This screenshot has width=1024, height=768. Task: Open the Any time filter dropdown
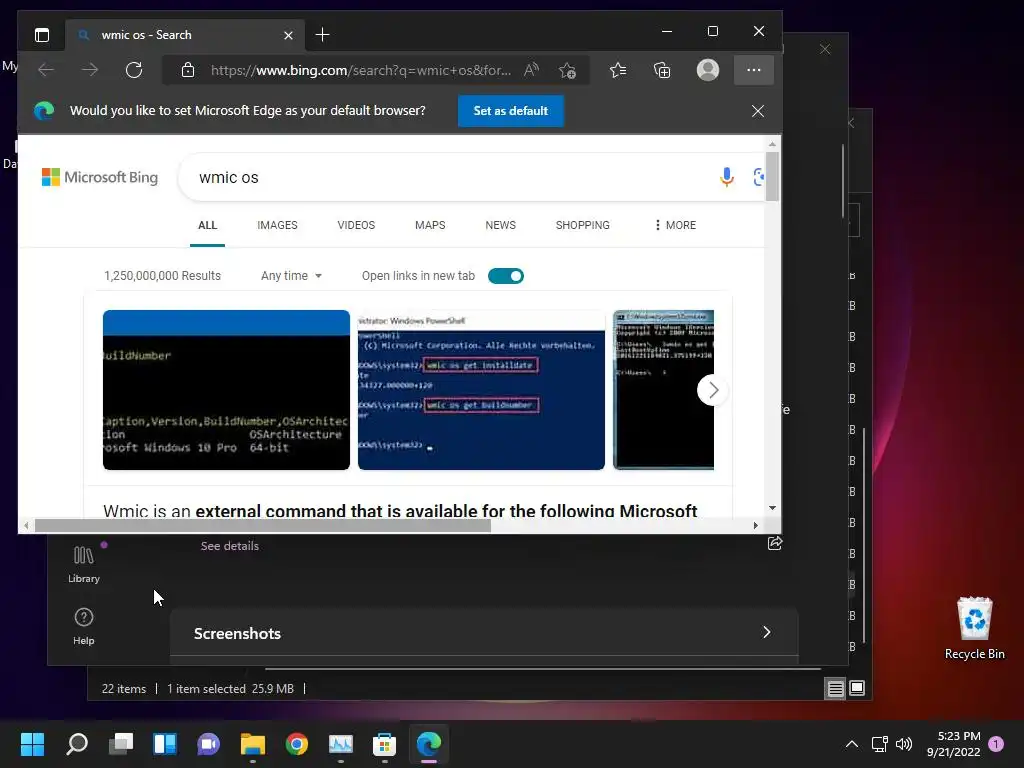point(291,276)
